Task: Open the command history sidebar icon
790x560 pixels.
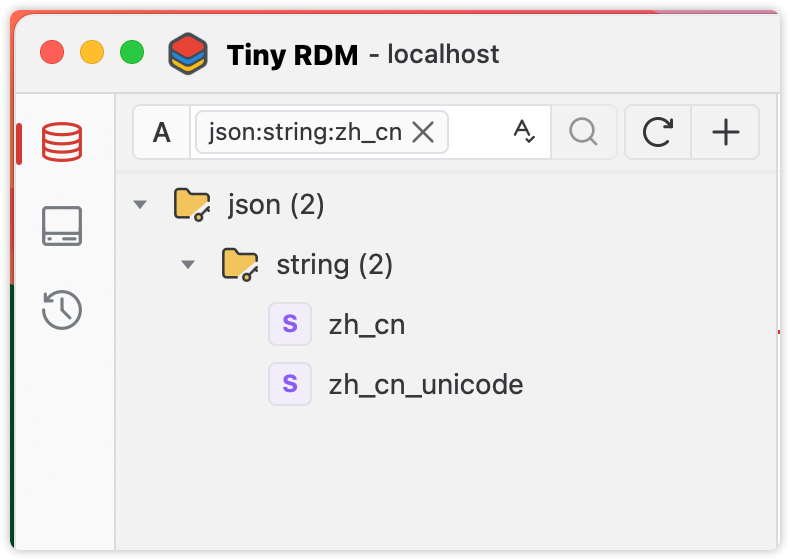Action: pyautogui.click(x=62, y=309)
